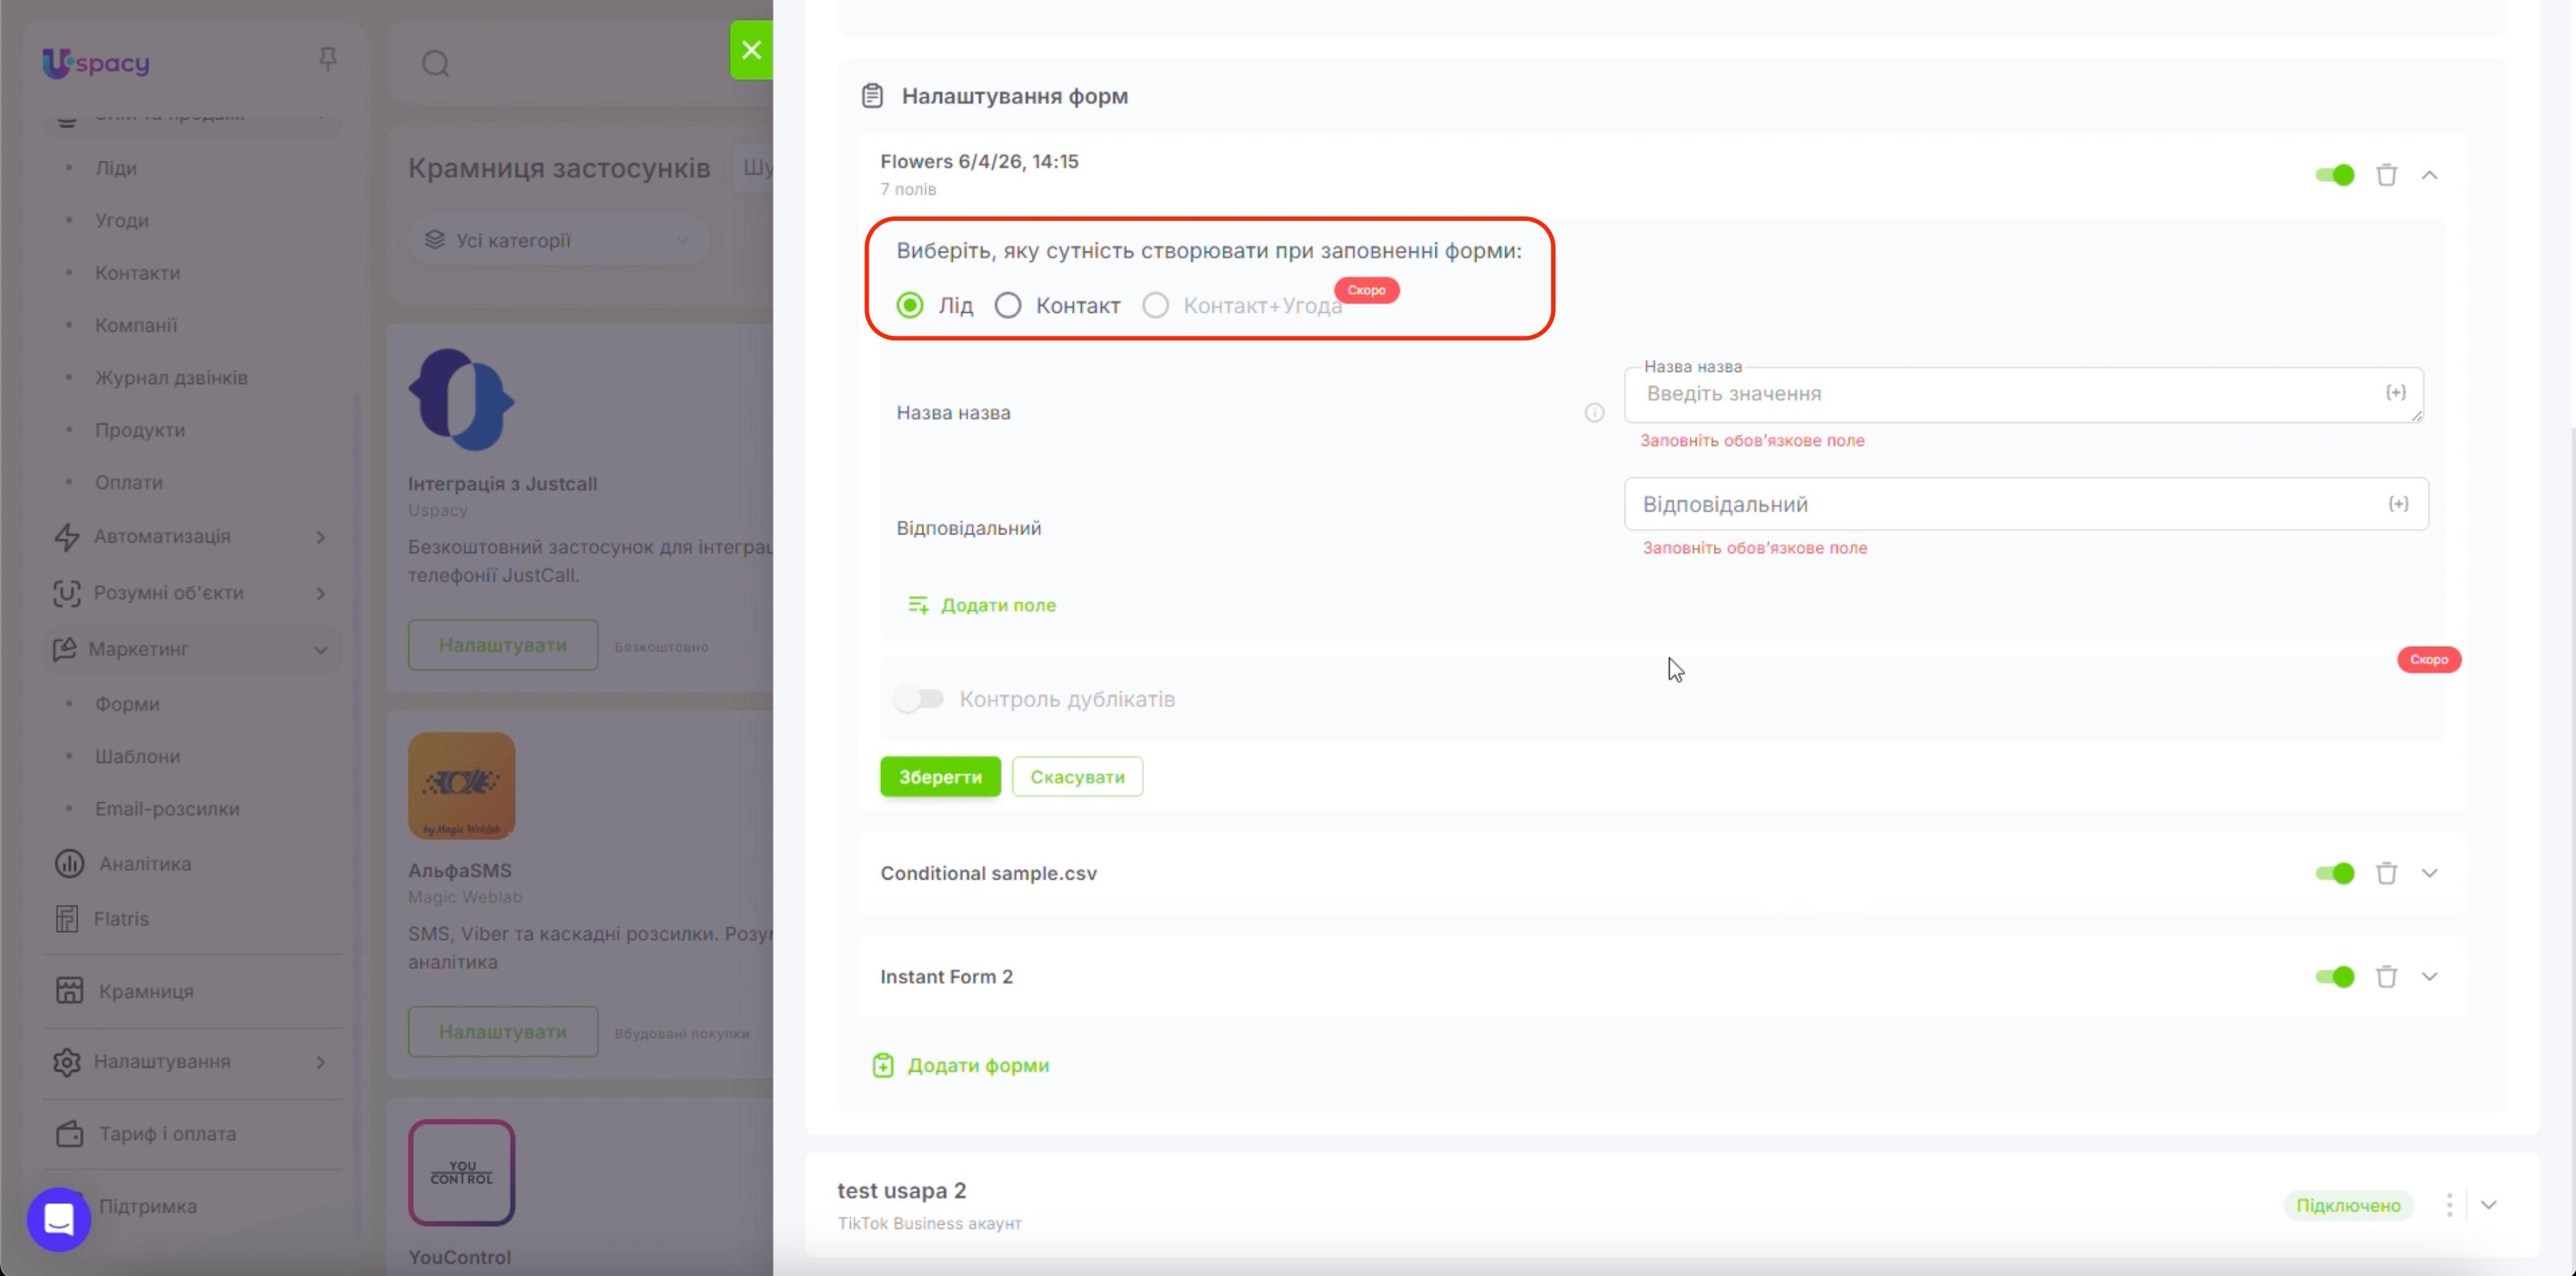Click the Зберегти button
Viewport: 2576px width, 1276px height.
pos(940,777)
